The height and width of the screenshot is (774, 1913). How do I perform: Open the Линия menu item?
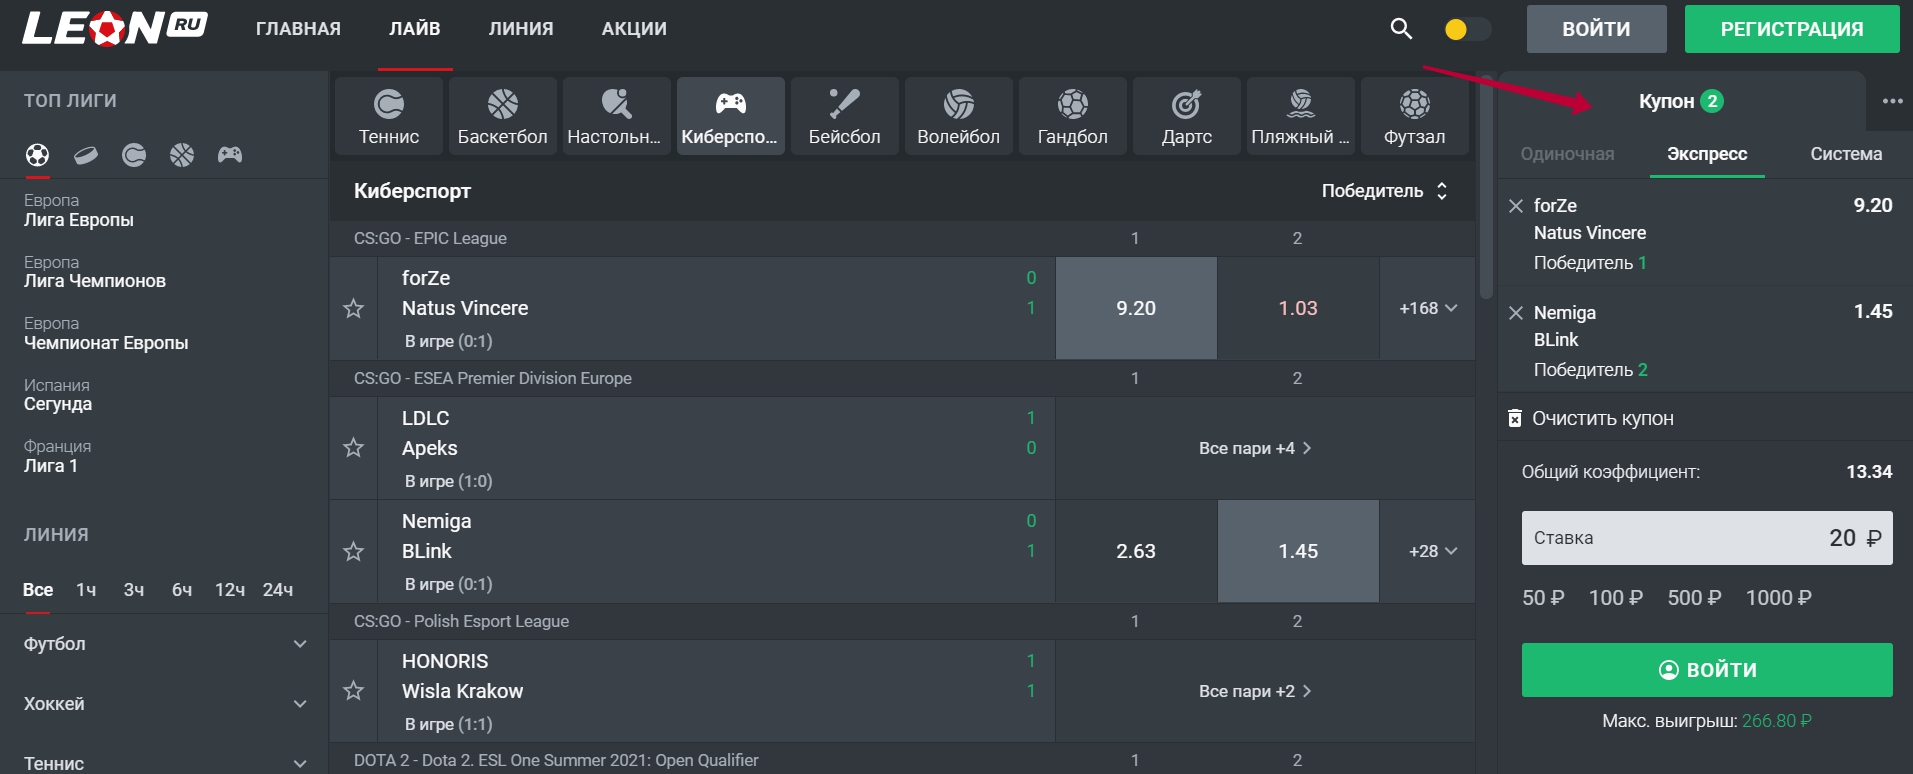pyautogui.click(x=520, y=29)
